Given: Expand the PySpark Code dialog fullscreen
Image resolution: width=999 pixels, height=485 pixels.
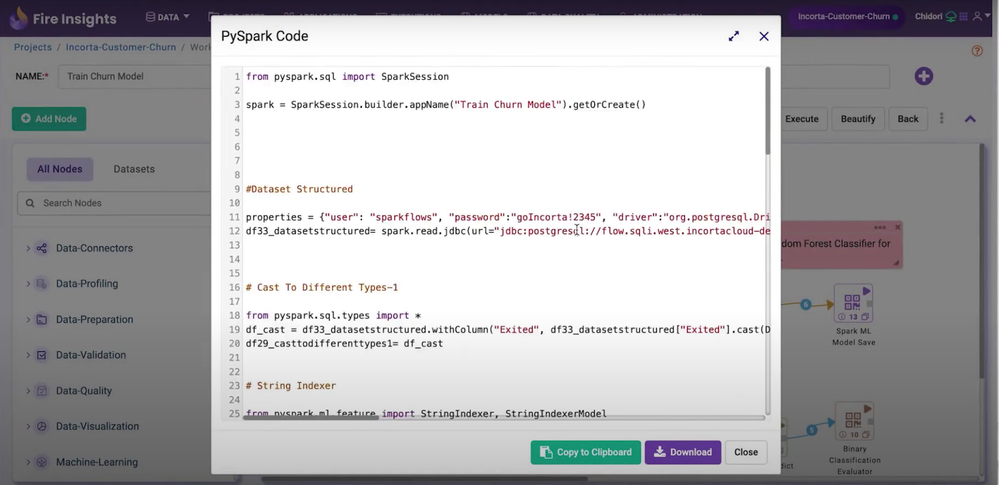Looking at the screenshot, I should click(x=733, y=36).
